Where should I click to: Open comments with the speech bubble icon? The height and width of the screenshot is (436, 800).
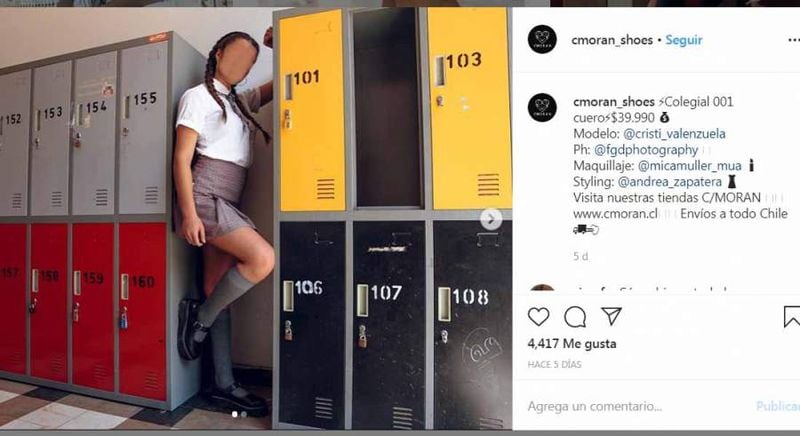click(575, 317)
